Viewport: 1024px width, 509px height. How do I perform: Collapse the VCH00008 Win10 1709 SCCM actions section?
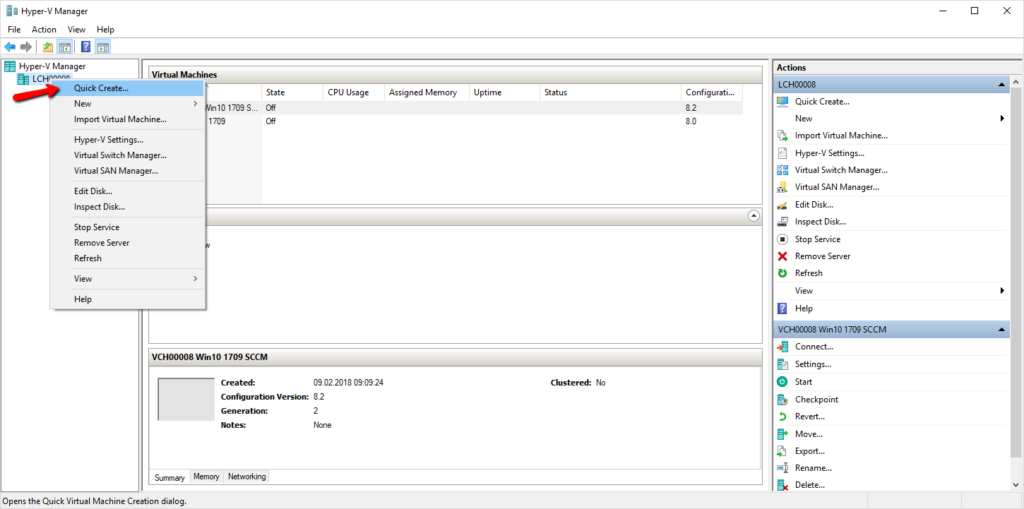1002,330
